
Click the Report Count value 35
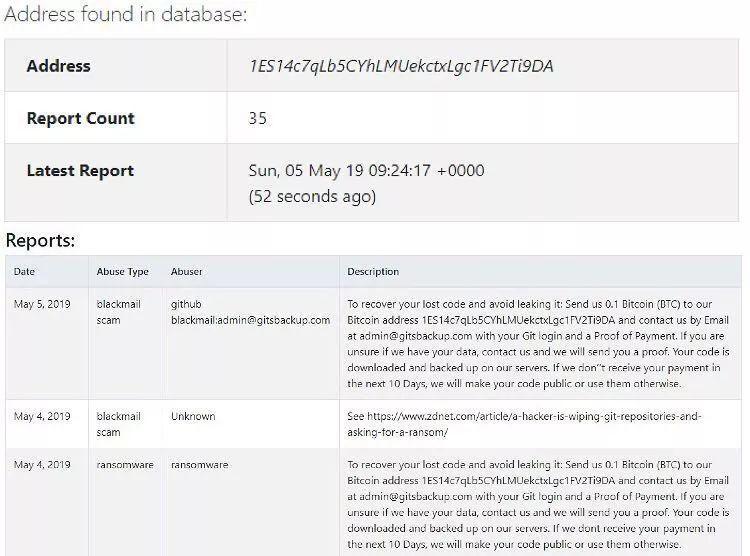pyautogui.click(x=257, y=118)
